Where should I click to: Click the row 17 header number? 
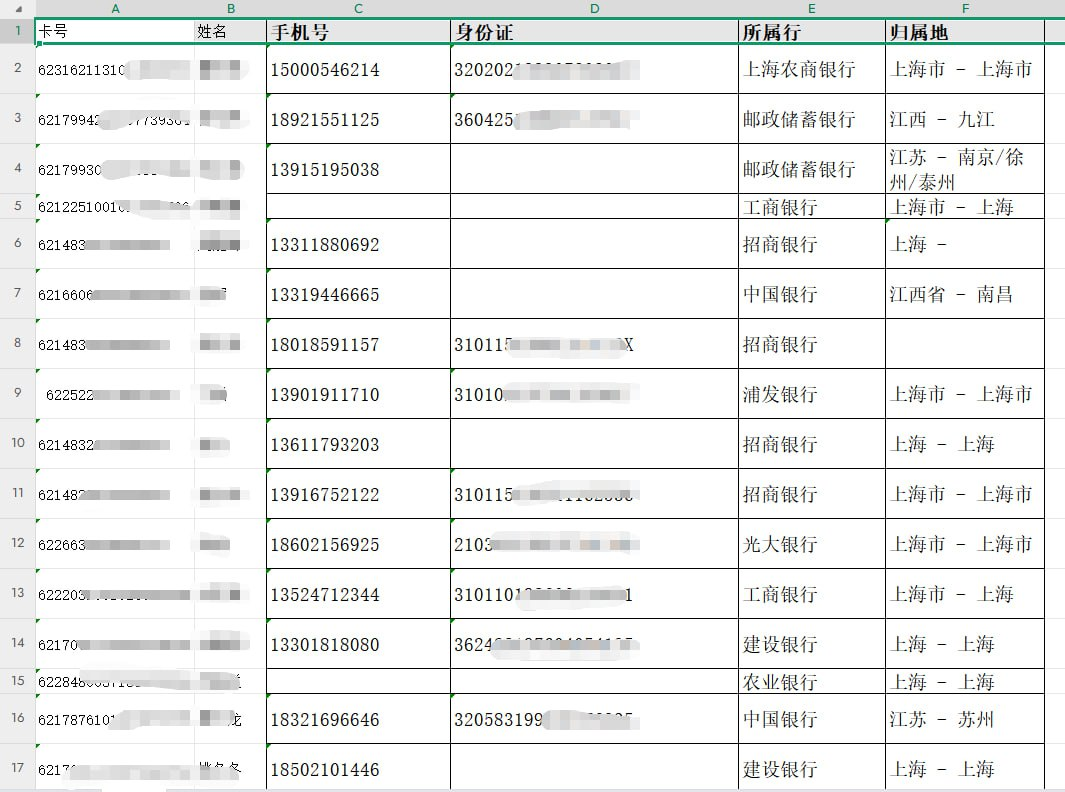[x=17, y=768]
